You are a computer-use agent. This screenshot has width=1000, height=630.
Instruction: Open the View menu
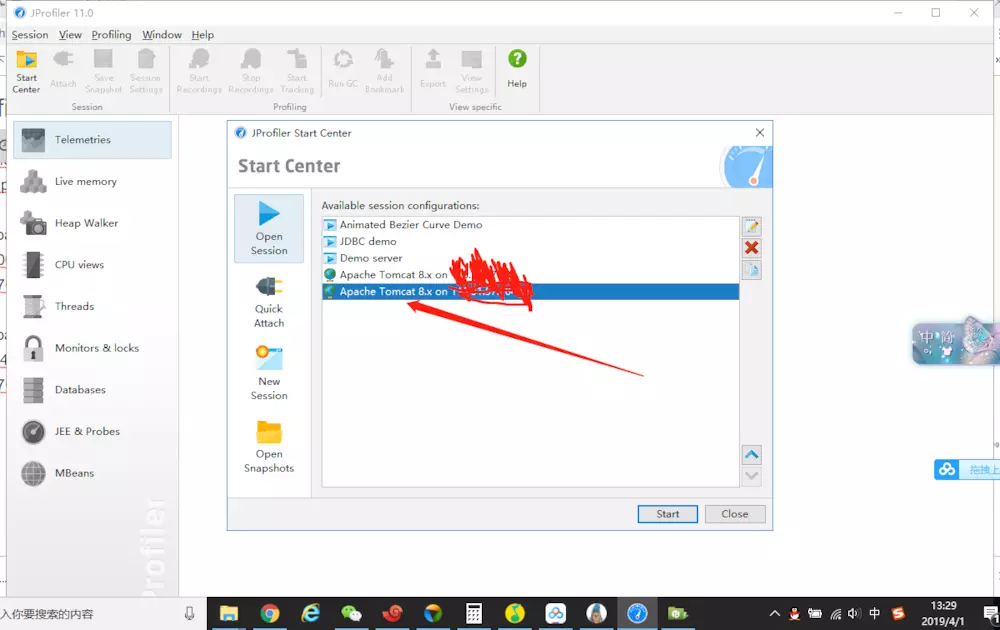point(70,34)
